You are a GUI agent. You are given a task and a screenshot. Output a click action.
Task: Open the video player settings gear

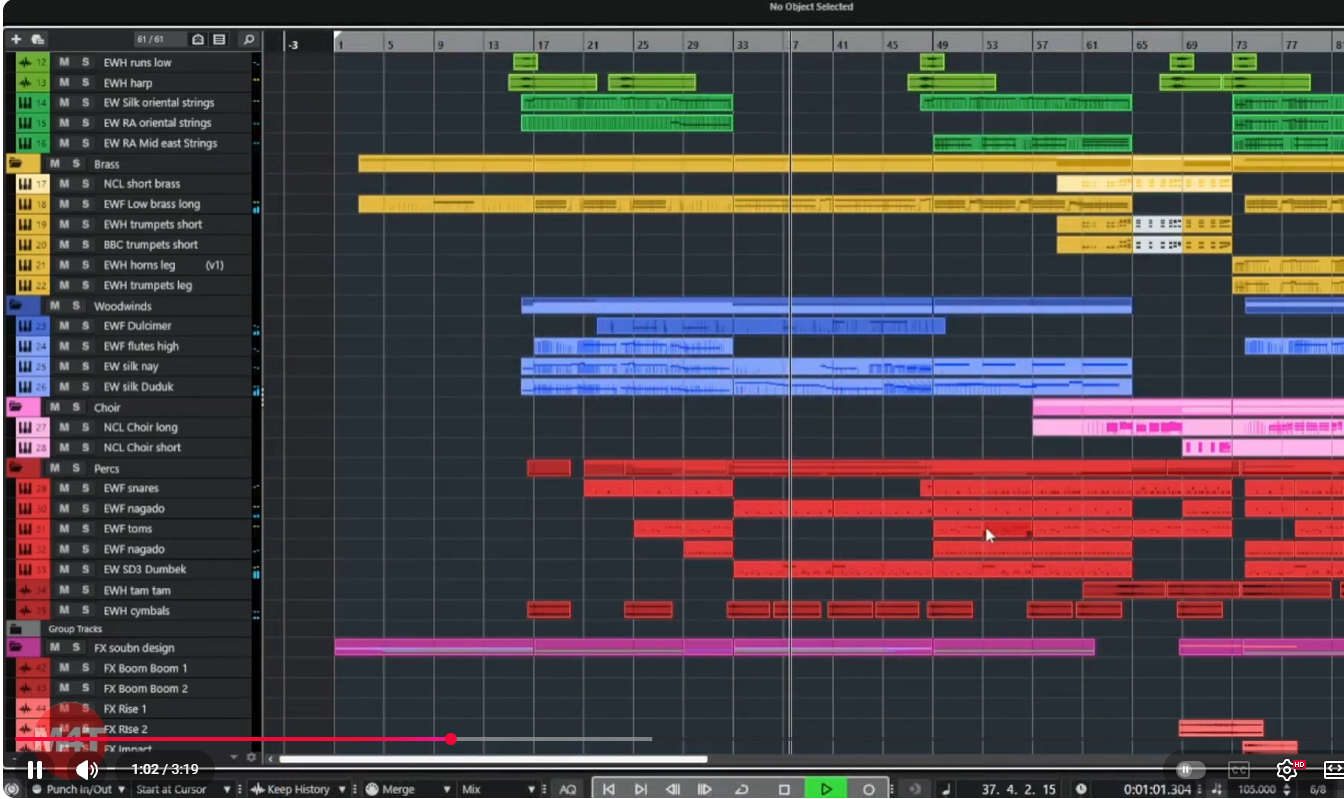pos(1286,769)
